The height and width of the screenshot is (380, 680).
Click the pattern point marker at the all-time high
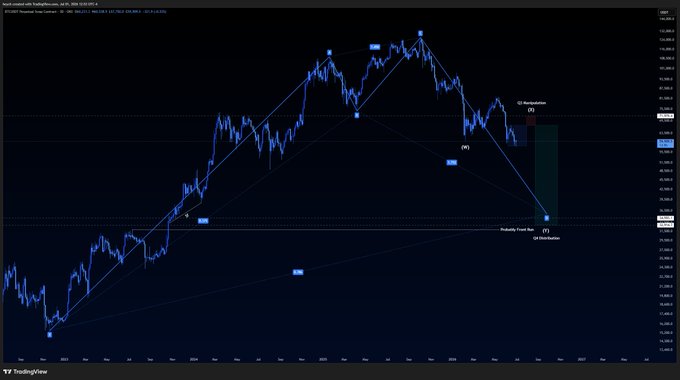click(420, 33)
